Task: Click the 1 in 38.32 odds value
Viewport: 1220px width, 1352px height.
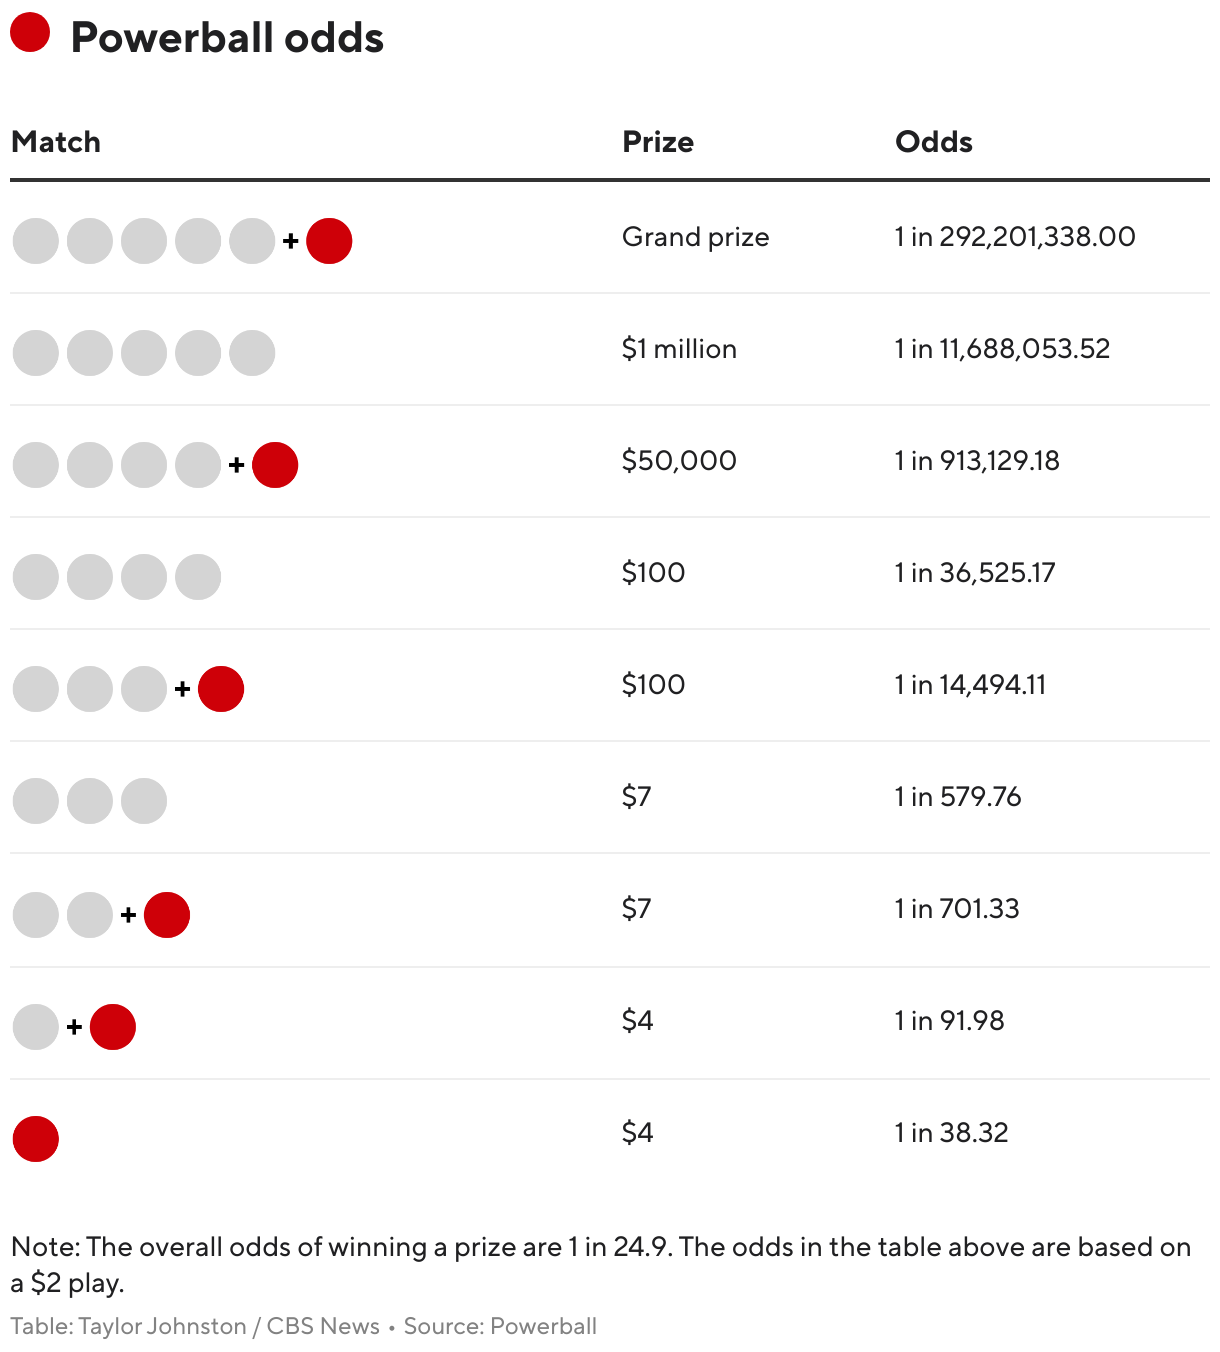Action: coord(952,1133)
